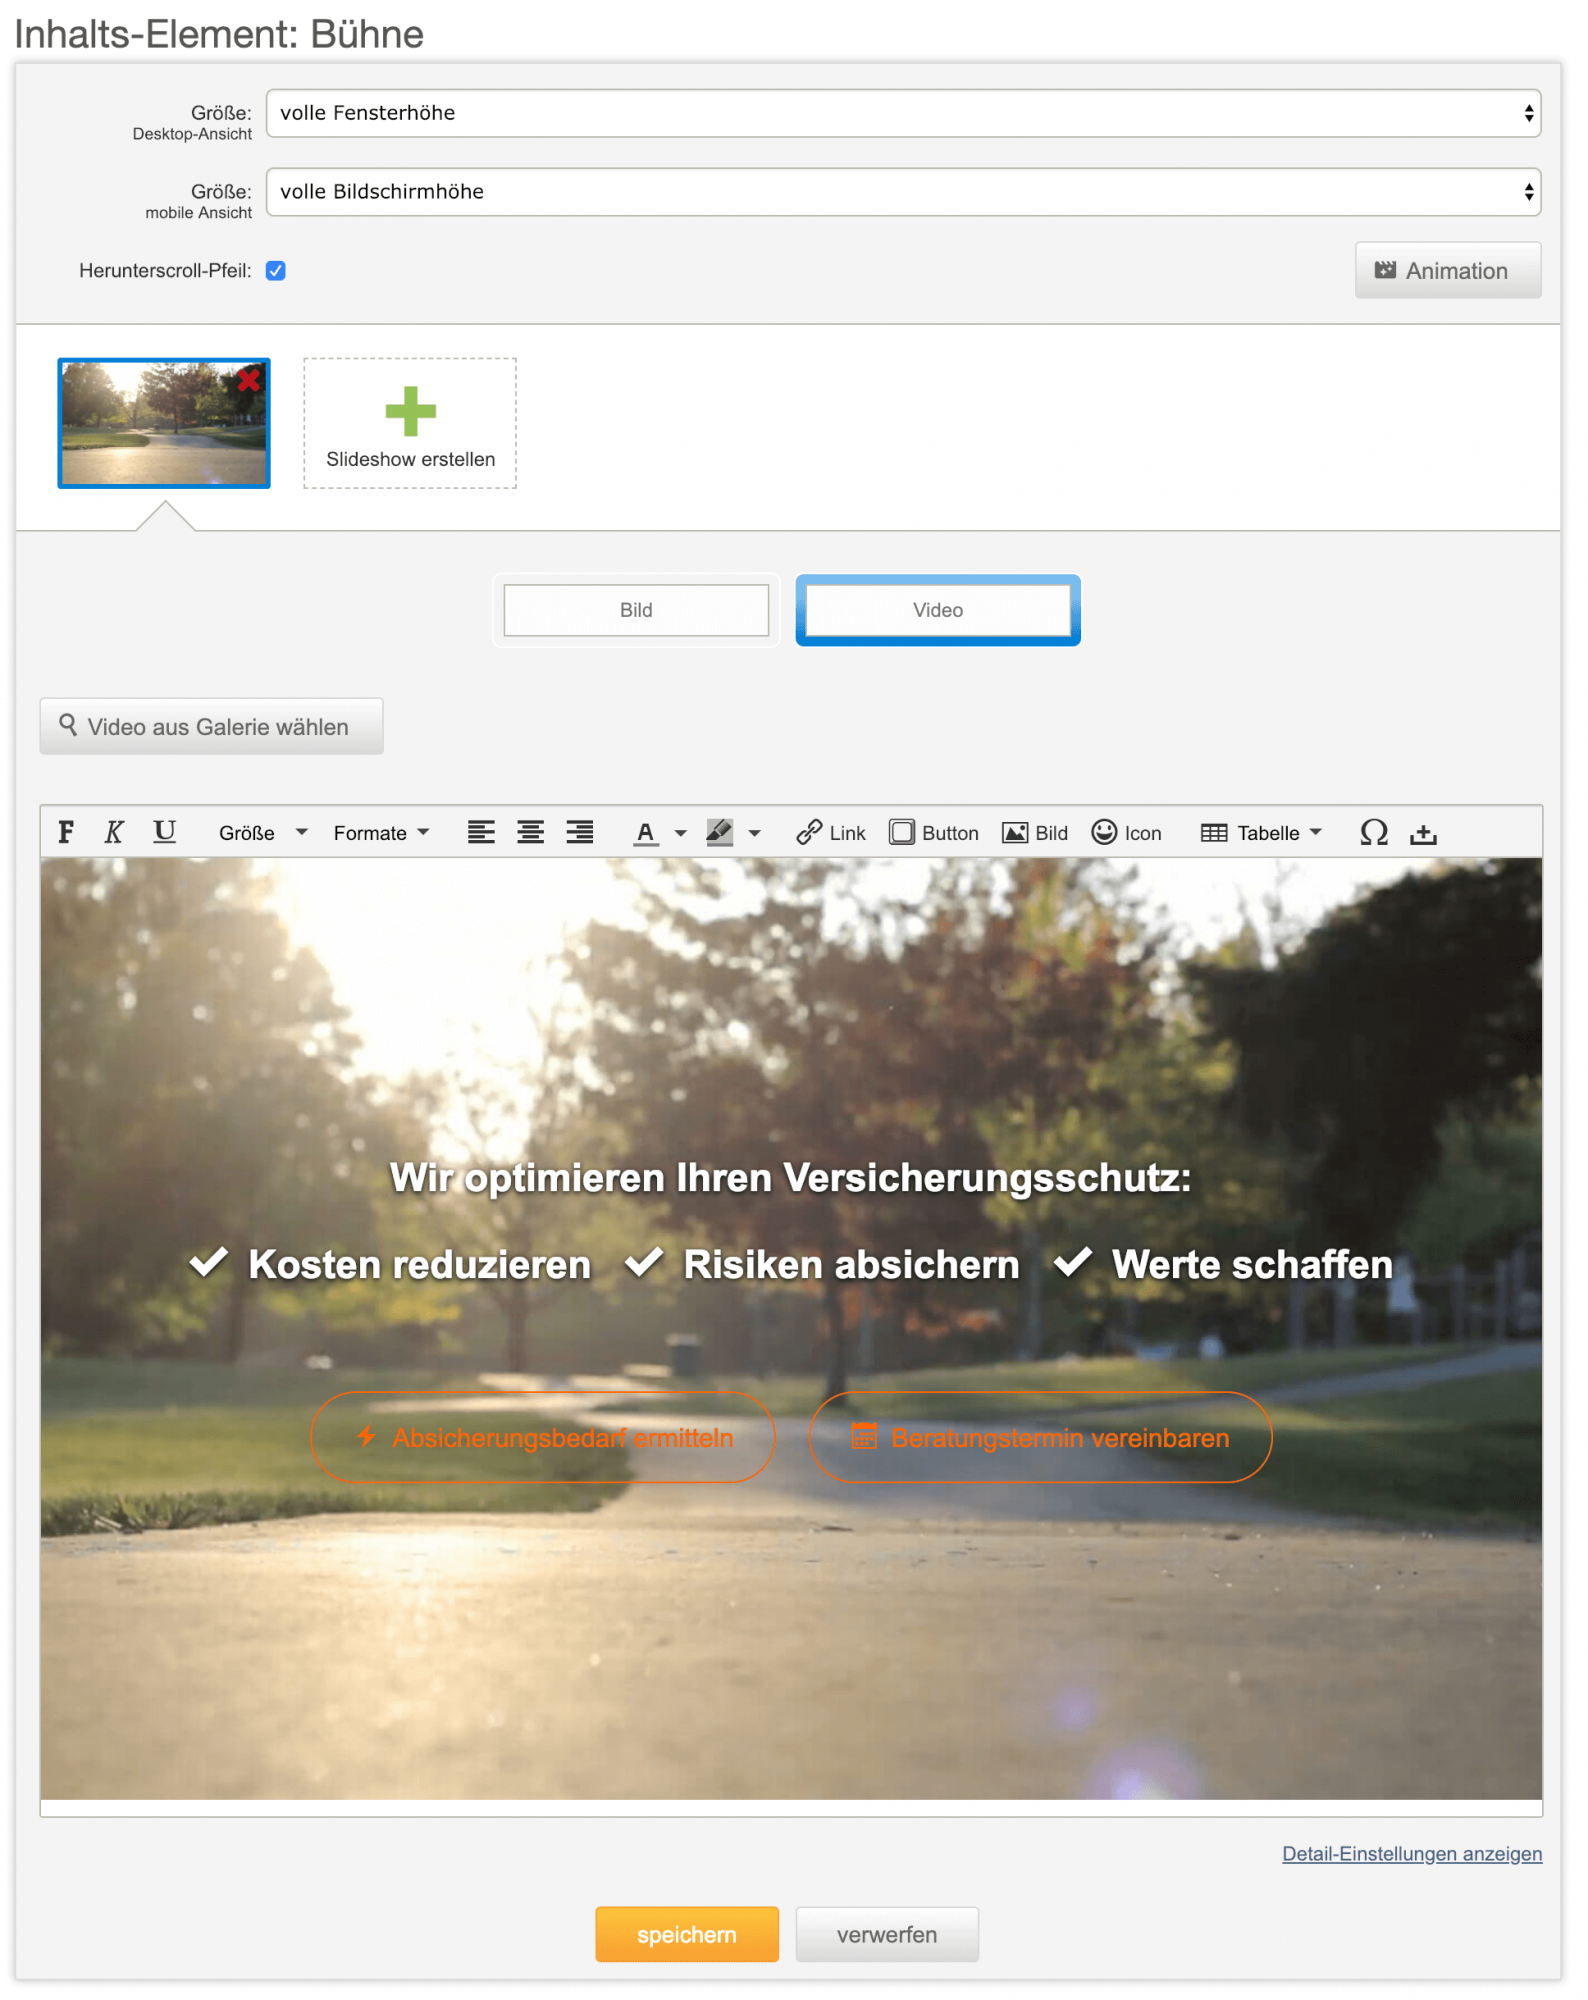The height and width of the screenshot is (2000, 1588).
Task: Toggle underline formatting in the editor
Action: point(164,832)
